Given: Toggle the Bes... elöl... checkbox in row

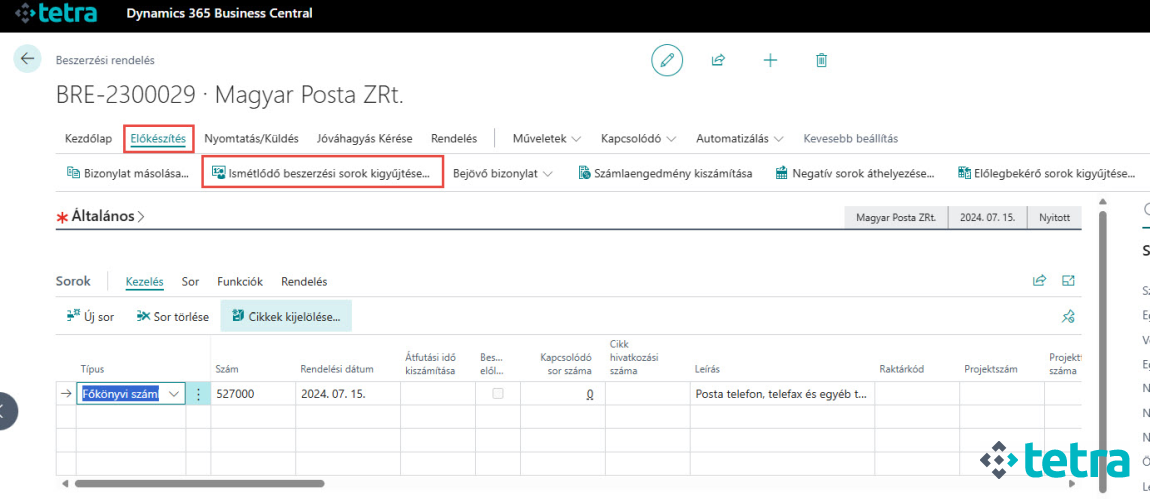Looking at the screenshot, I should click(x=498, y=393).
